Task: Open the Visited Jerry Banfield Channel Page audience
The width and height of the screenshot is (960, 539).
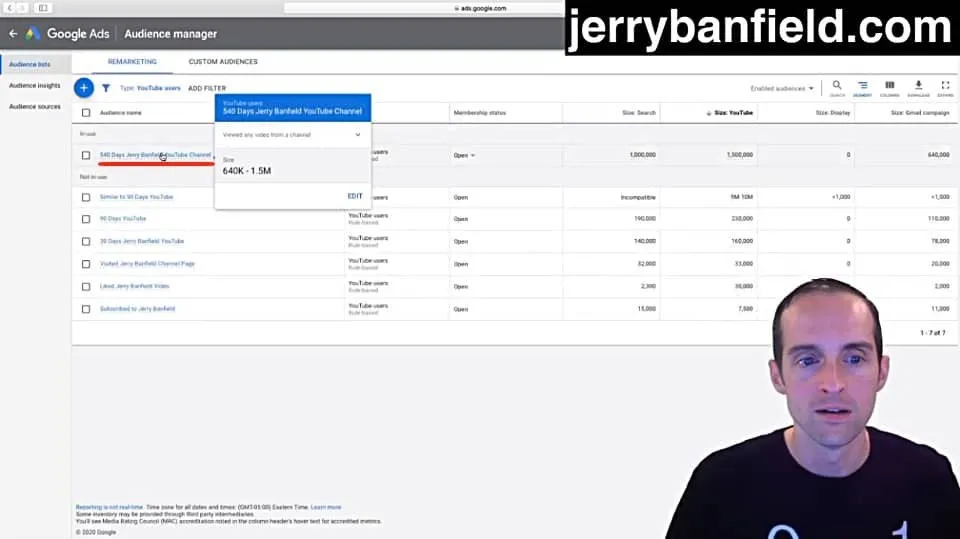Action: 148,264
